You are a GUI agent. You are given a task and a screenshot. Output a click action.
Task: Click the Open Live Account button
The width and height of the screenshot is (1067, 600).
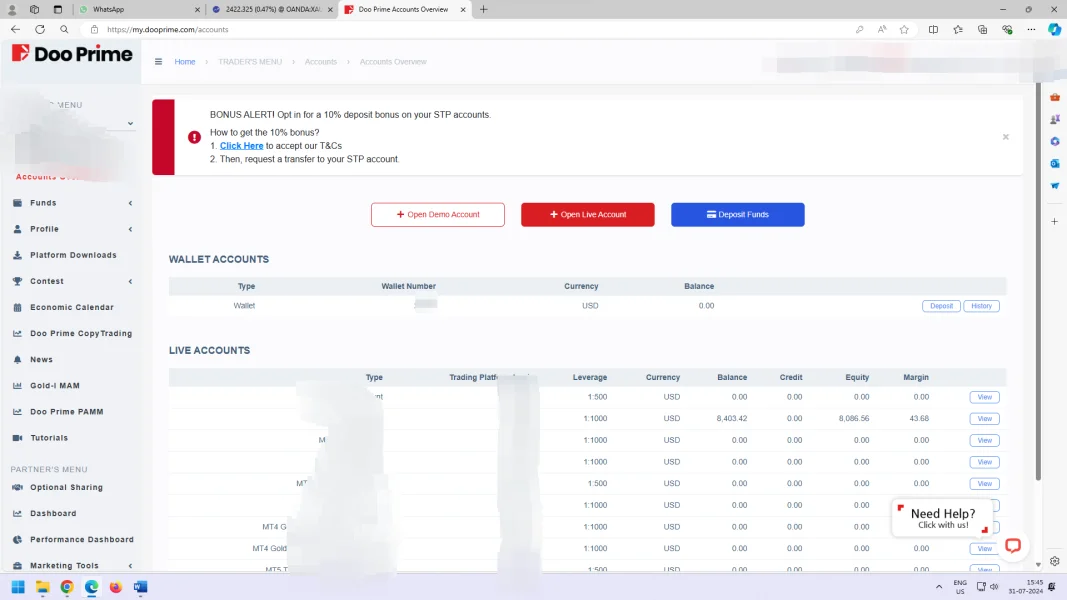(x=587, y=215)
